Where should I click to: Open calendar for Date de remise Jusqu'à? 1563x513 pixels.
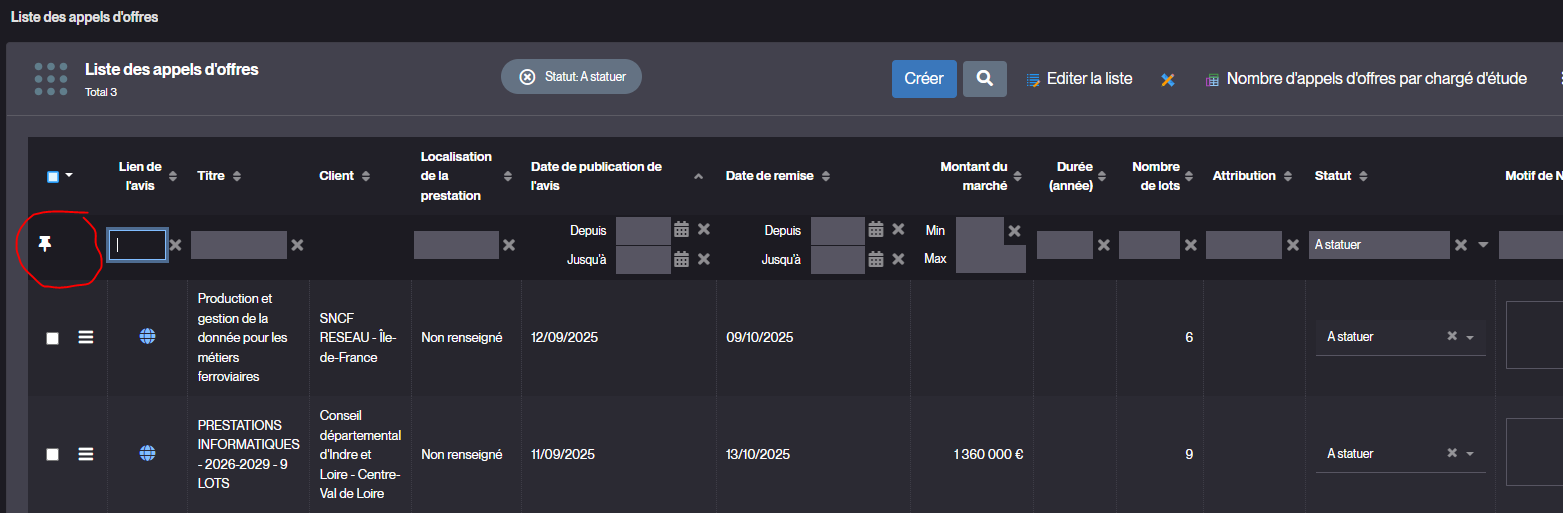[876, 259]
